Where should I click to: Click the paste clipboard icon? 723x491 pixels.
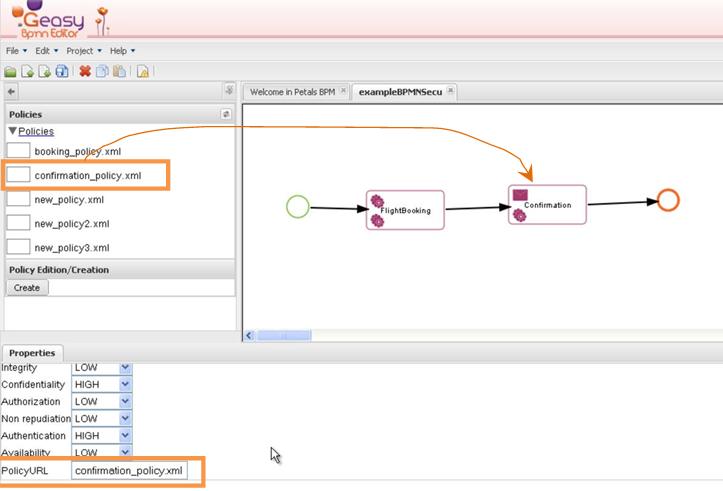coord(119,71)
